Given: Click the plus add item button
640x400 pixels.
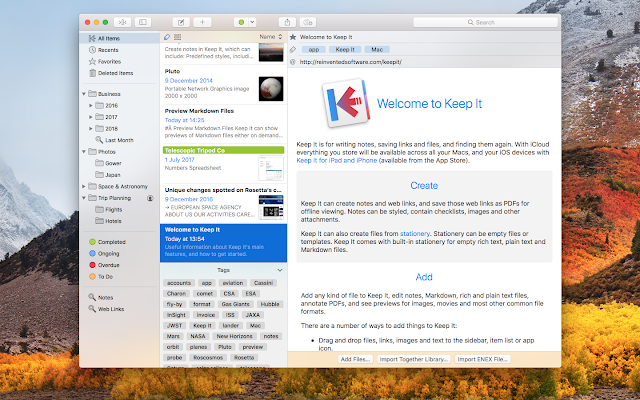Looking at the screenshot, I should point(202,22).
